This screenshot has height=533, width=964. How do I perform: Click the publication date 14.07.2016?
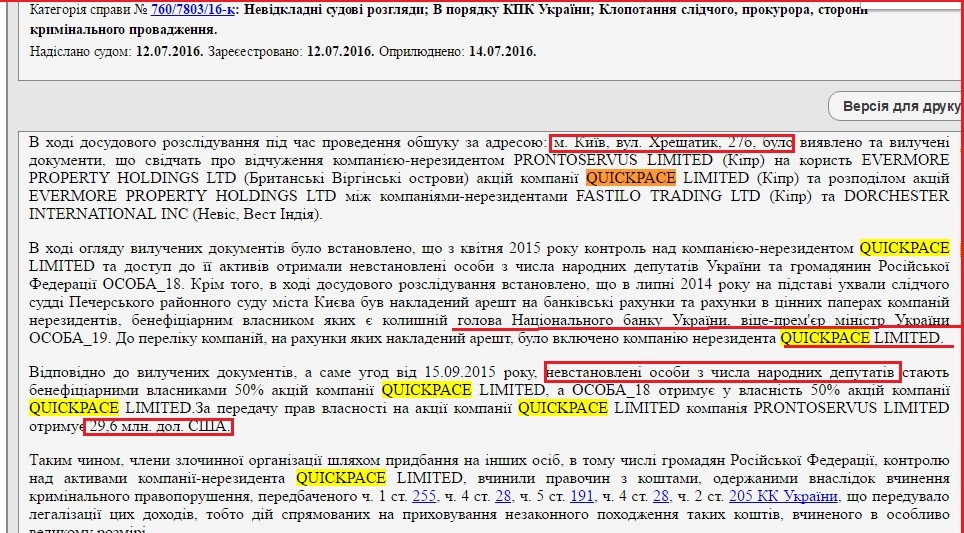coord(502,52)
